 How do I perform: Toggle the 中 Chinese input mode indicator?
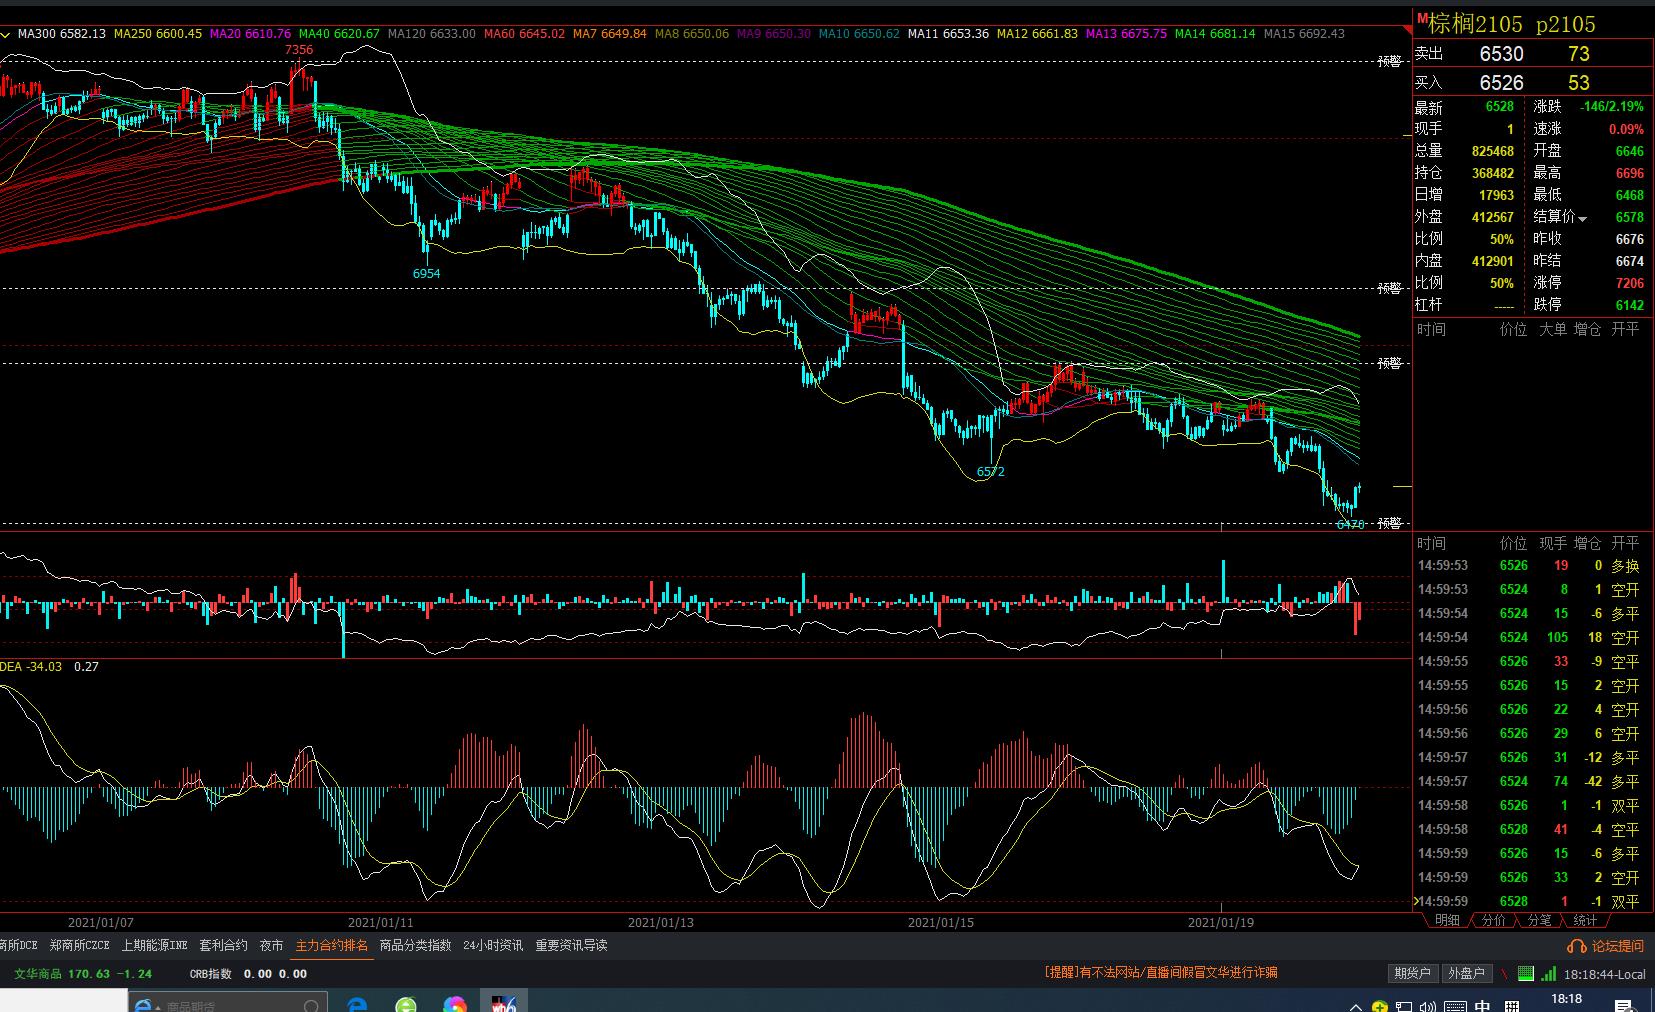[1482, 1006]
